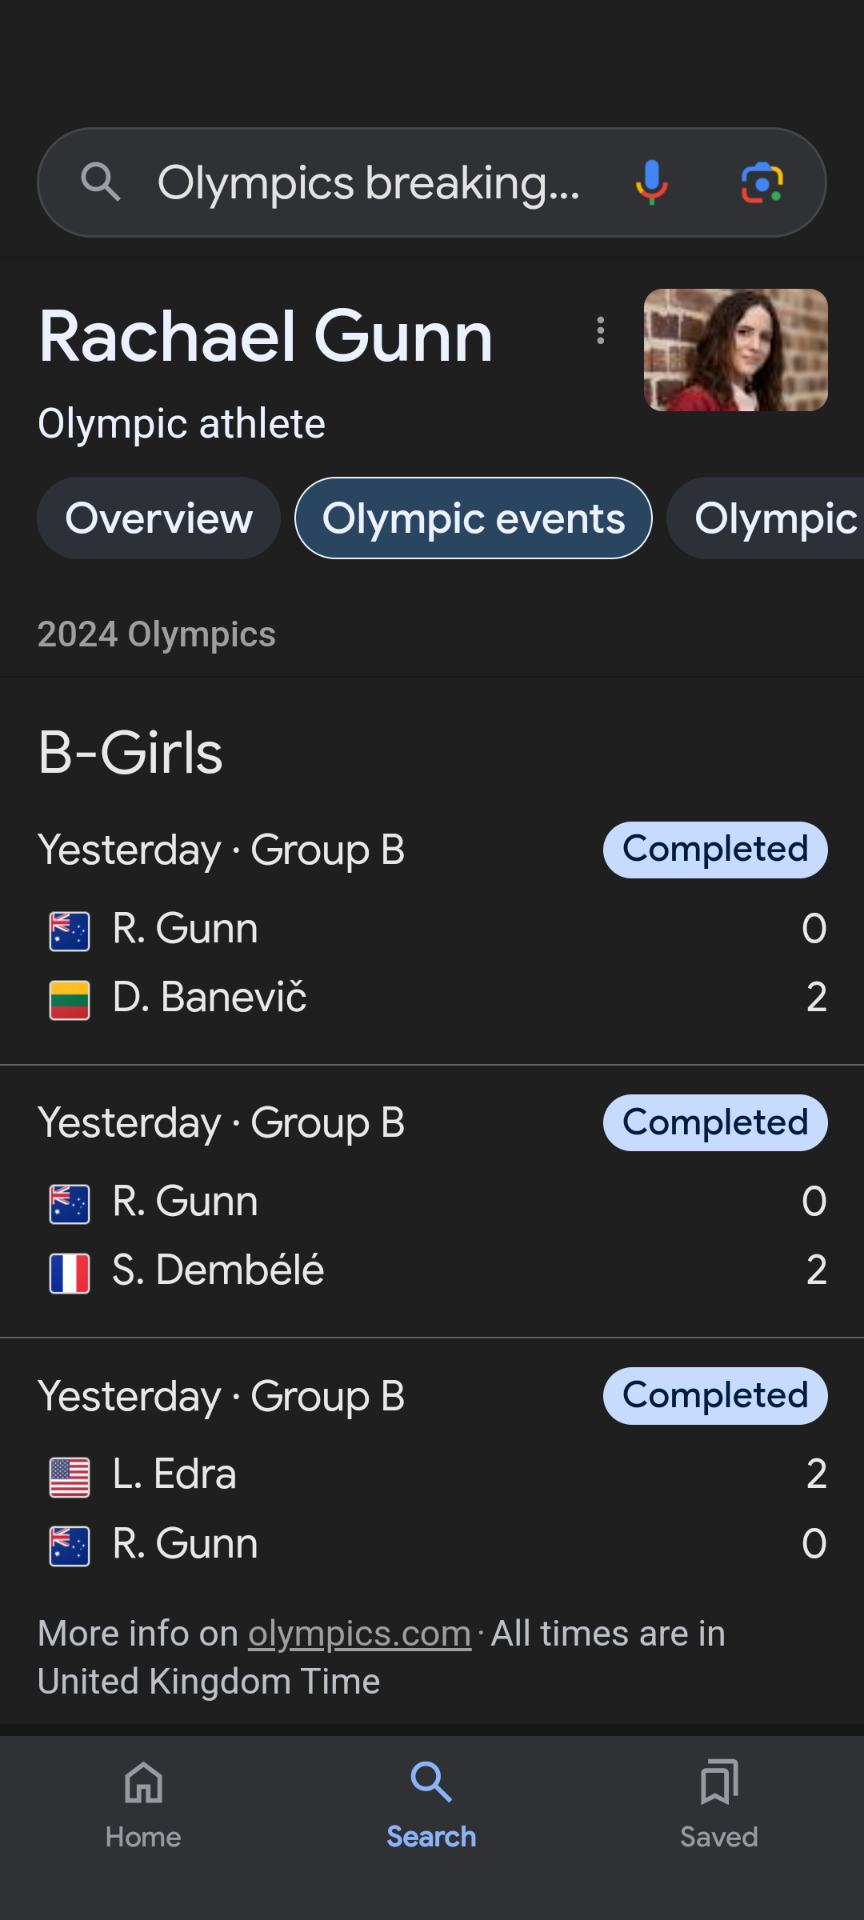Open the three-dot menu beside Rachael Gunn

(x=600, y=331)
